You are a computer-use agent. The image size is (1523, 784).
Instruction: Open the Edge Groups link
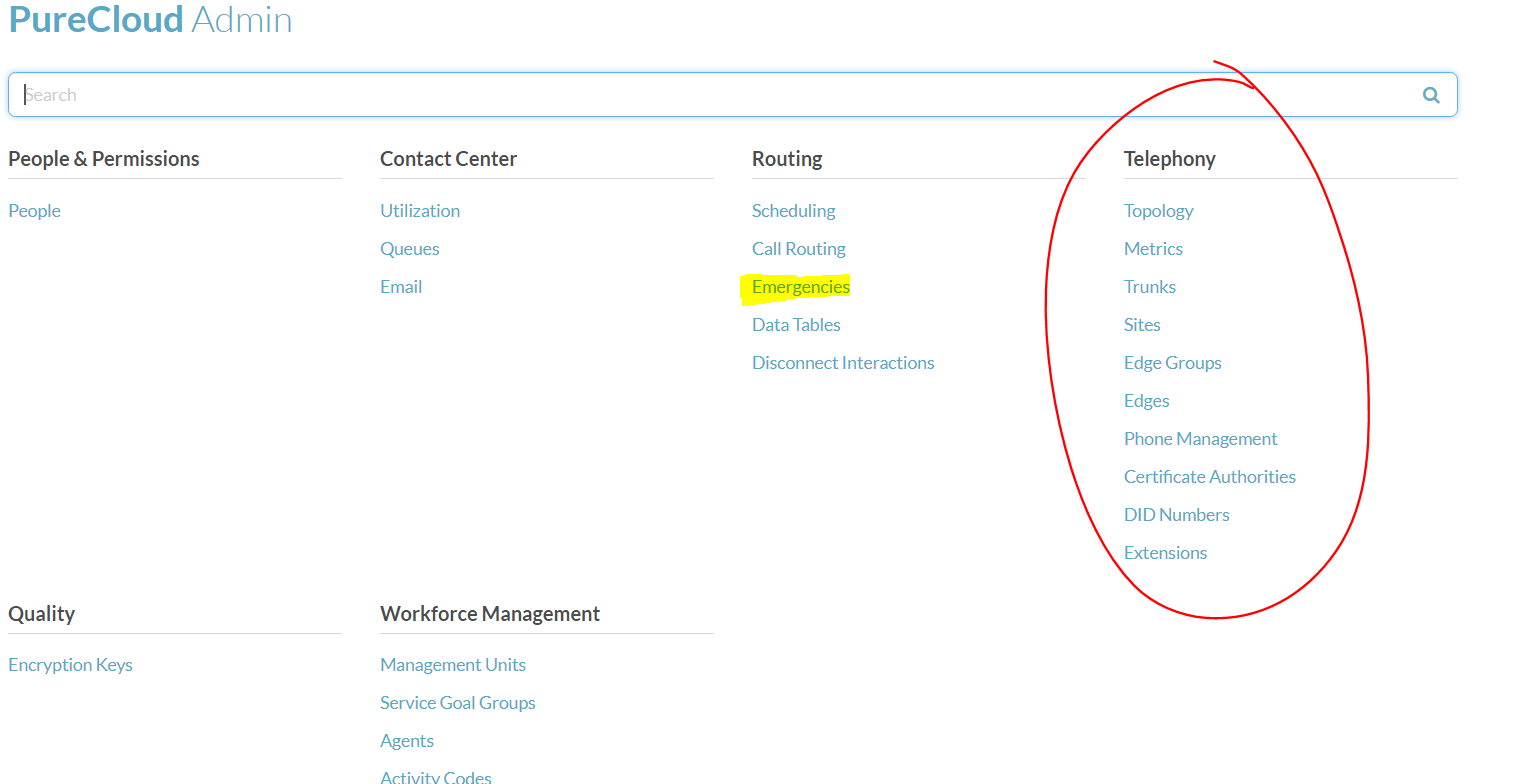click(1173, 363)
